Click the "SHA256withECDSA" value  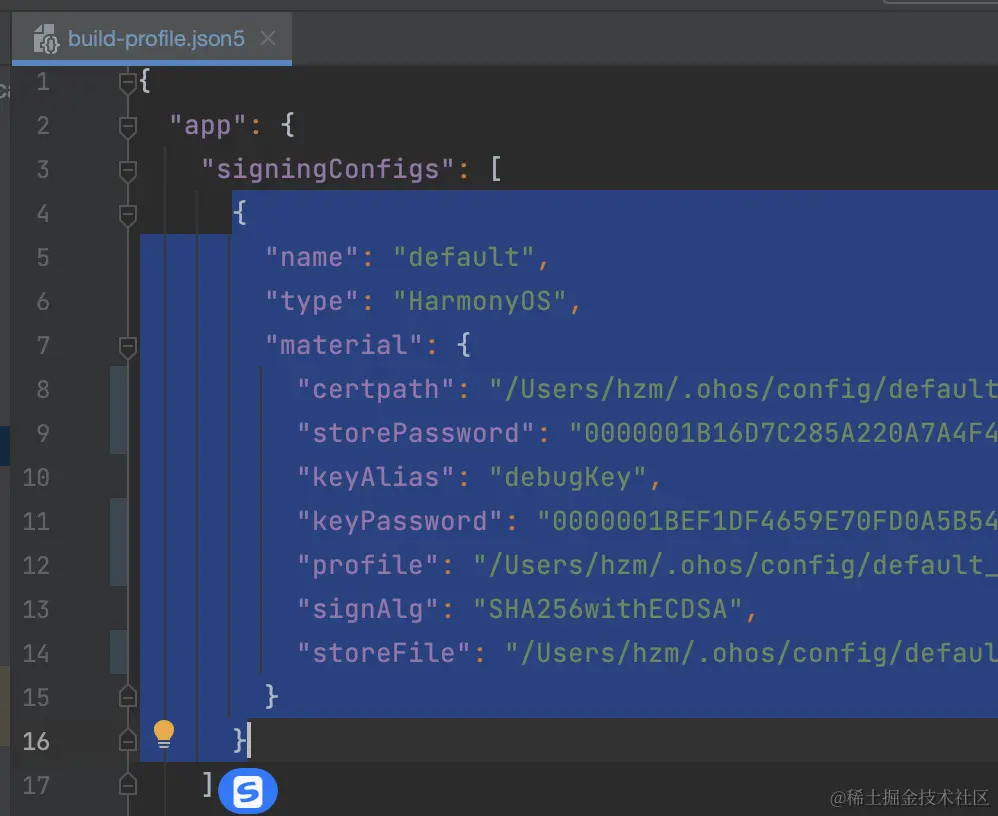pos(608,609)
